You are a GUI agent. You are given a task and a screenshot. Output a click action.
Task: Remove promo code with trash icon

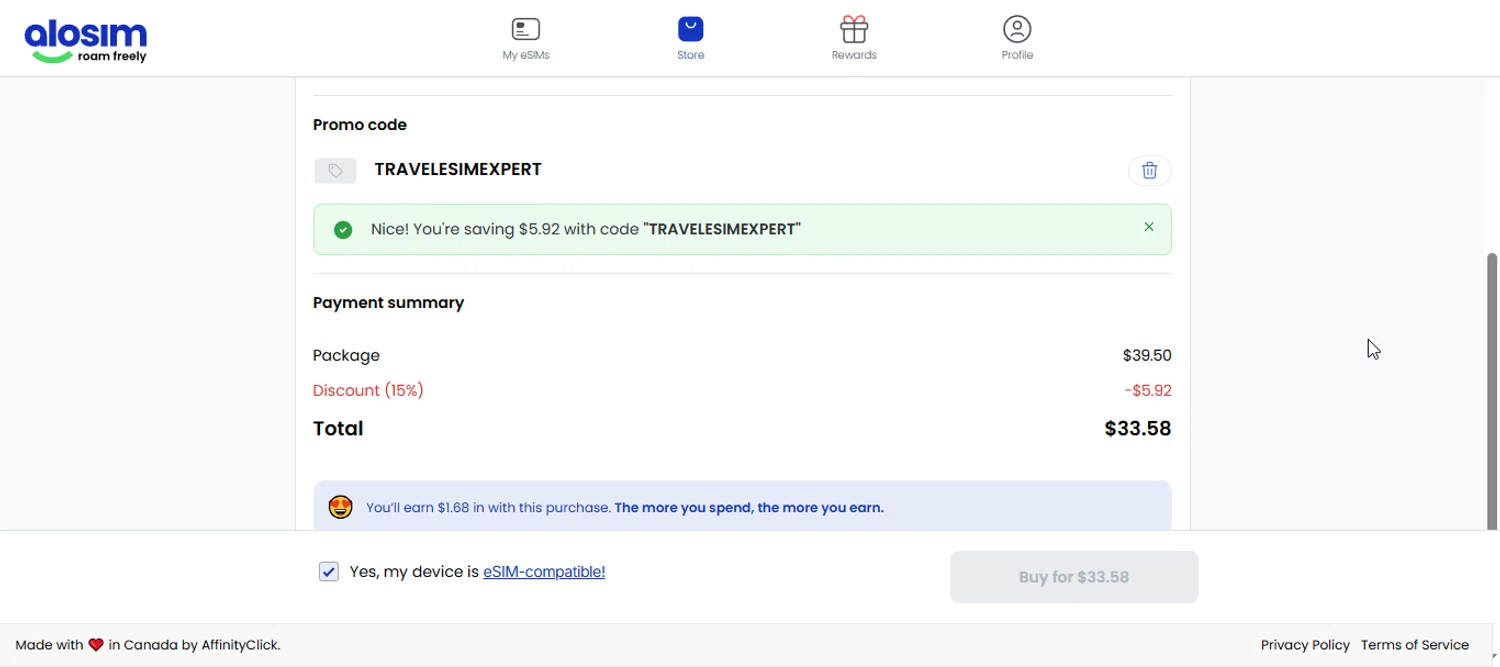tap(1150, 170)
